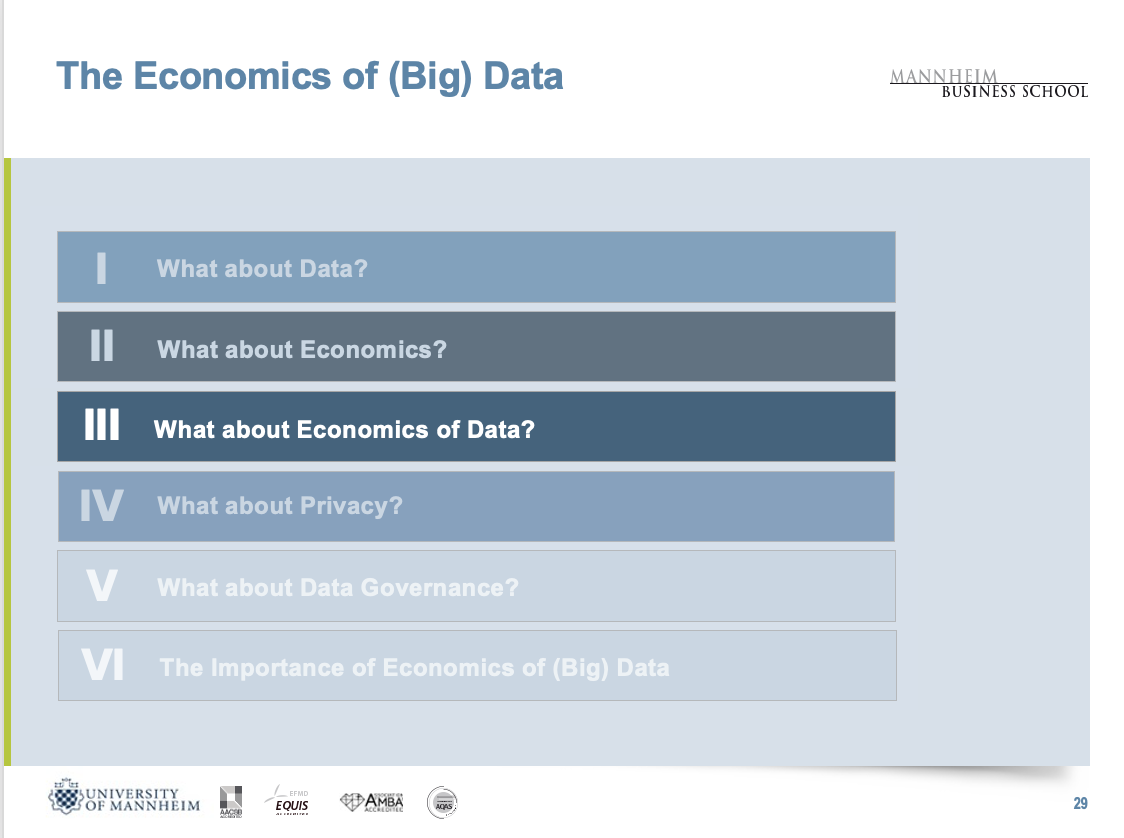Click the Mannheim Business School logo
Image resolution: width=1124 pixels, height=838 pixels.
click(988, 84)
